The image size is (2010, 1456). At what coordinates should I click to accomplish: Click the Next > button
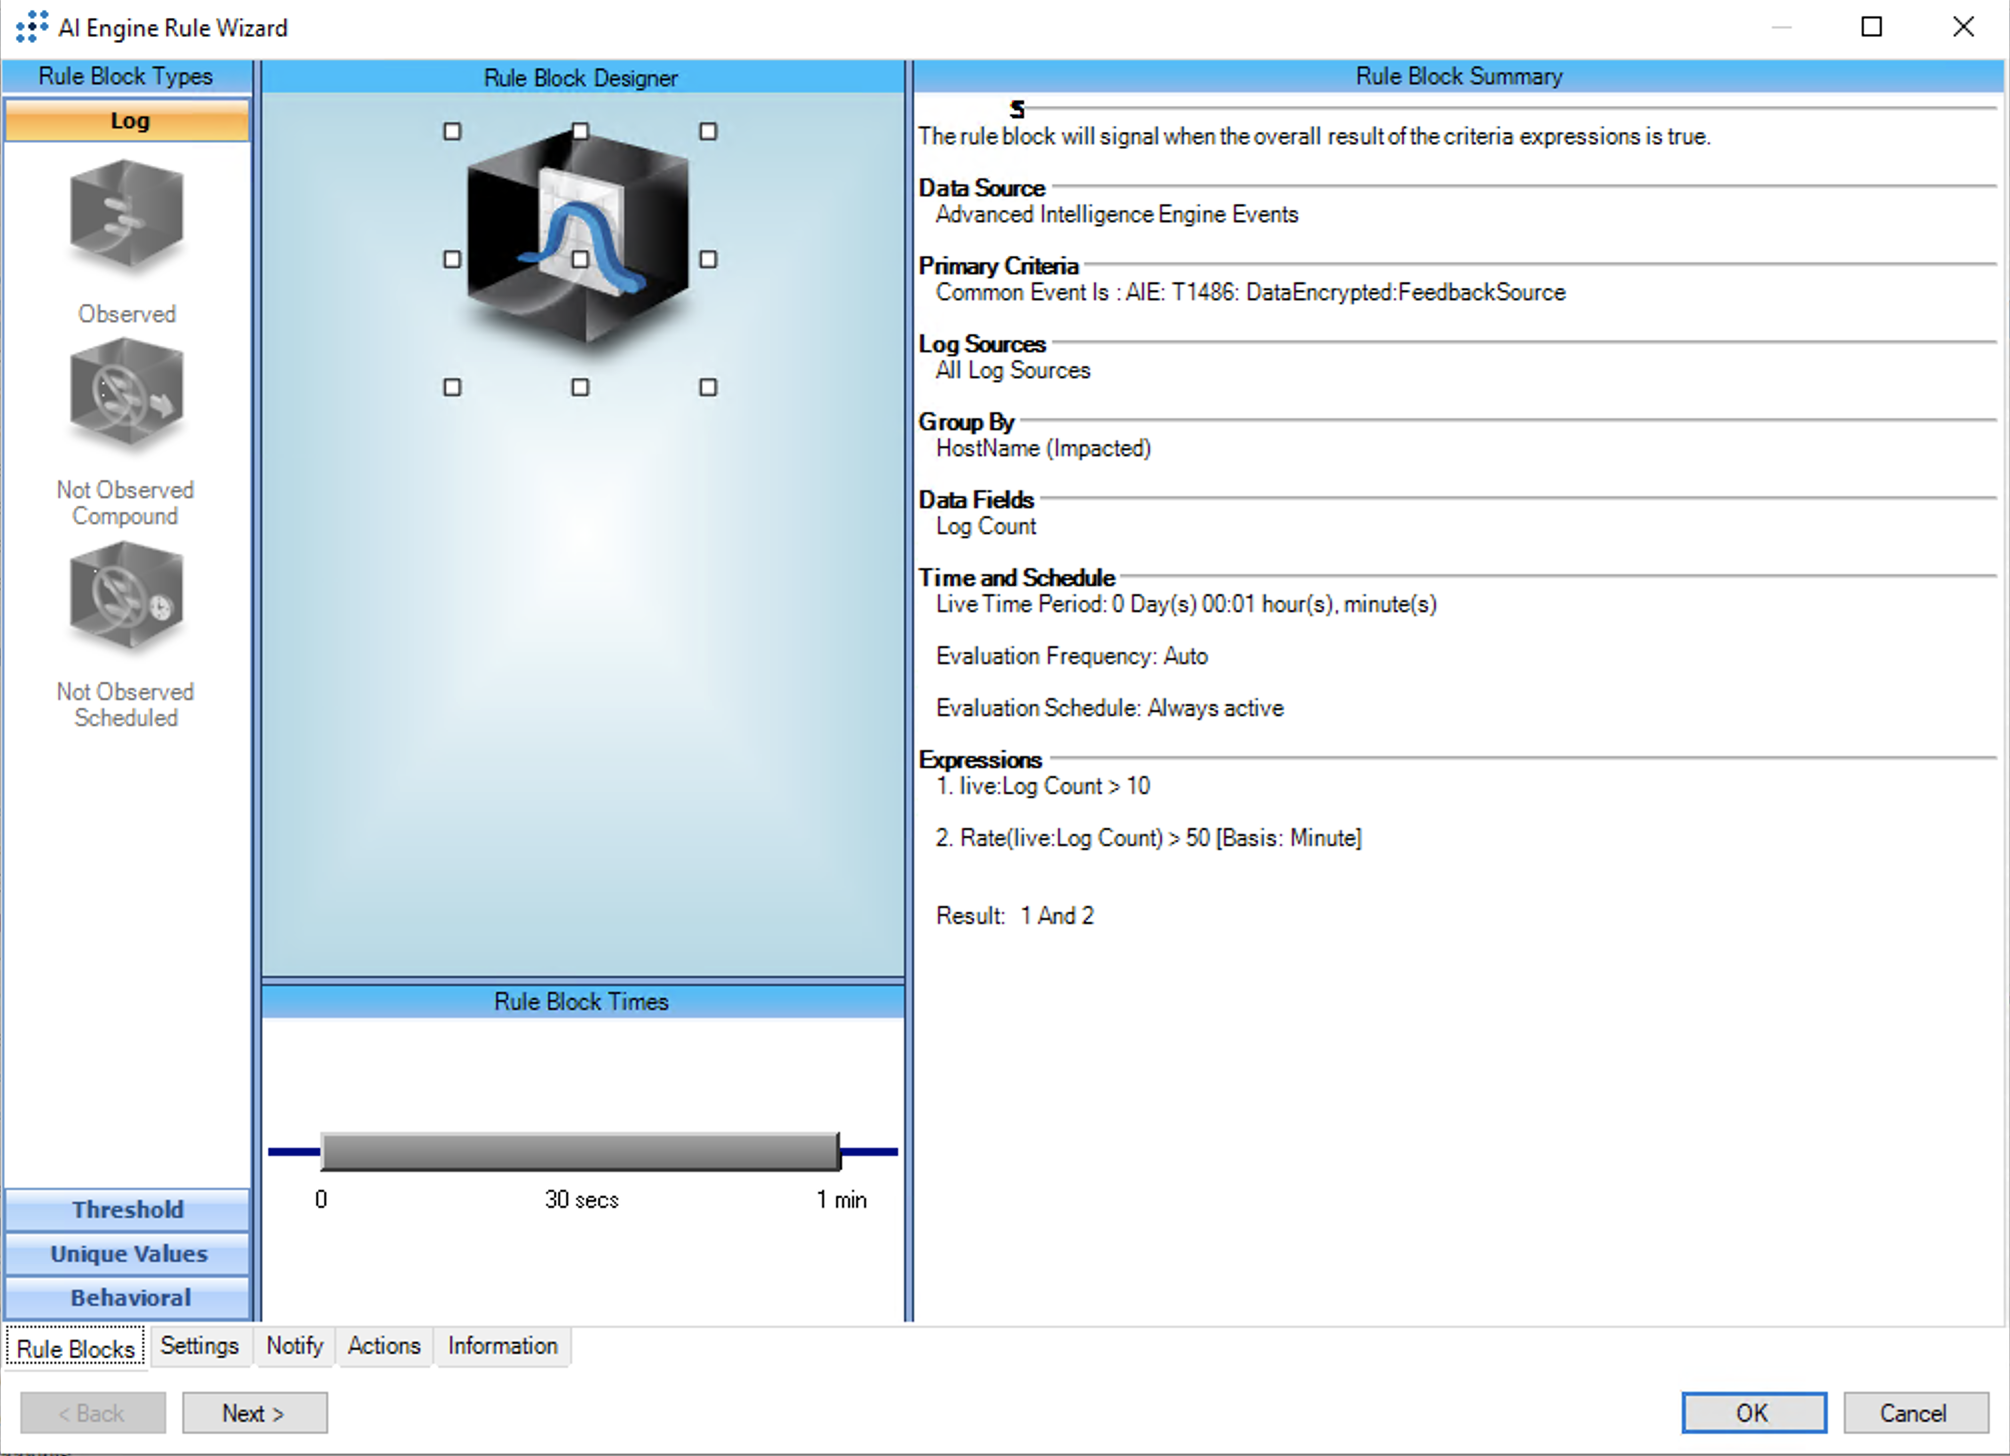254,1413
